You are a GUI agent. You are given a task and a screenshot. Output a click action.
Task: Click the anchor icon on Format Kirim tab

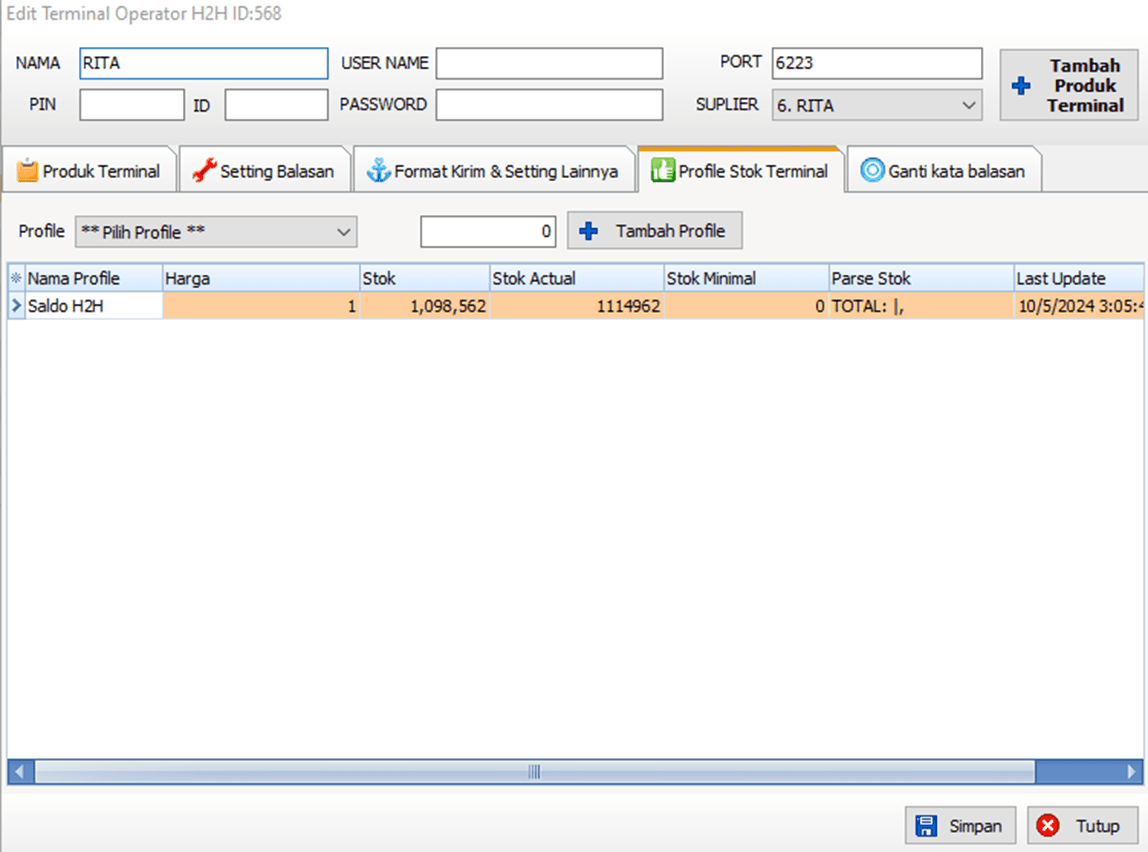tap(378, 171)
